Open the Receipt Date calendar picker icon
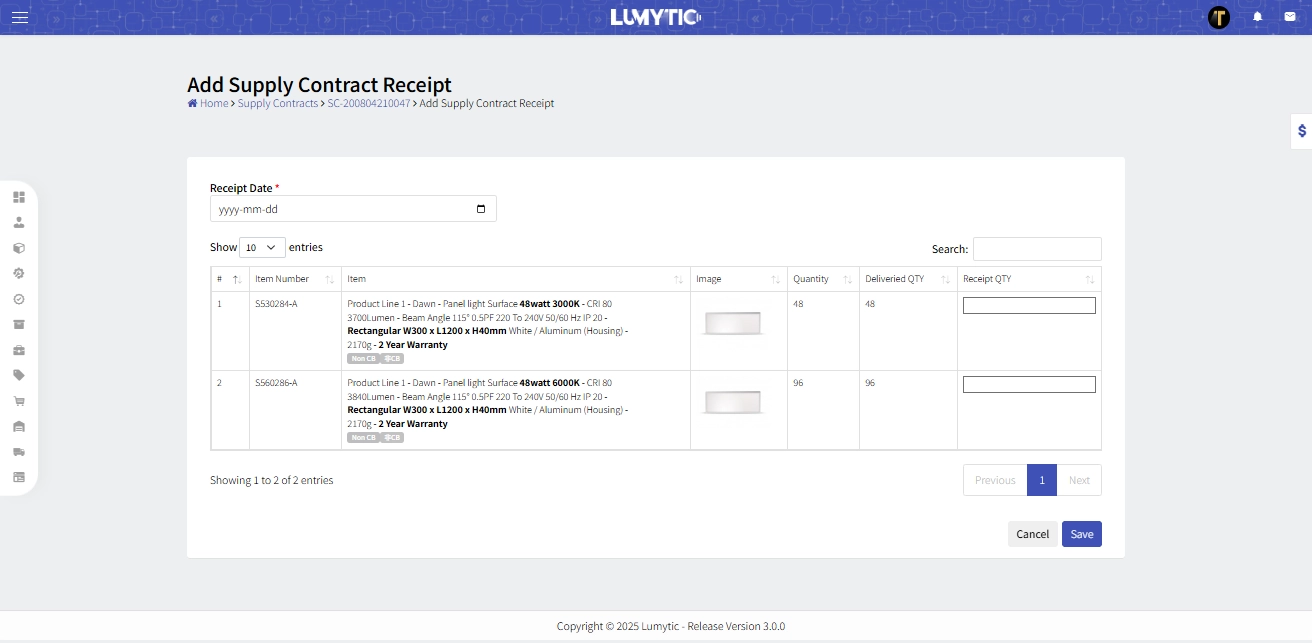The width and height of the screenshot is (1312, 643). (482, 208)
